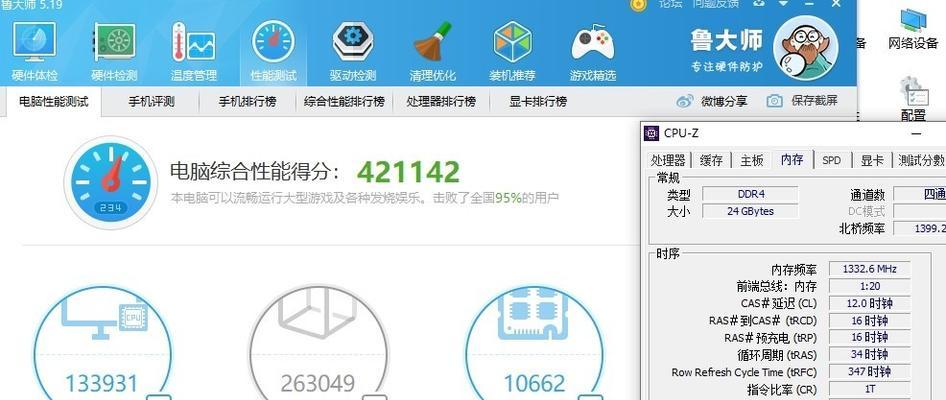
Task: Click the speedometer gauge score icon
Action: pyautogui.click(x=110, y=182)
